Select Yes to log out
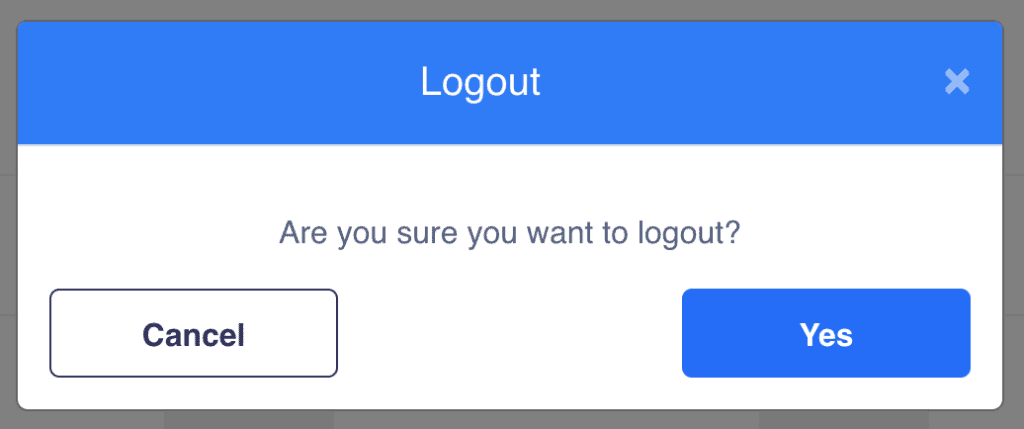This screenshot has width=1024, height=429. coord(826,333)
